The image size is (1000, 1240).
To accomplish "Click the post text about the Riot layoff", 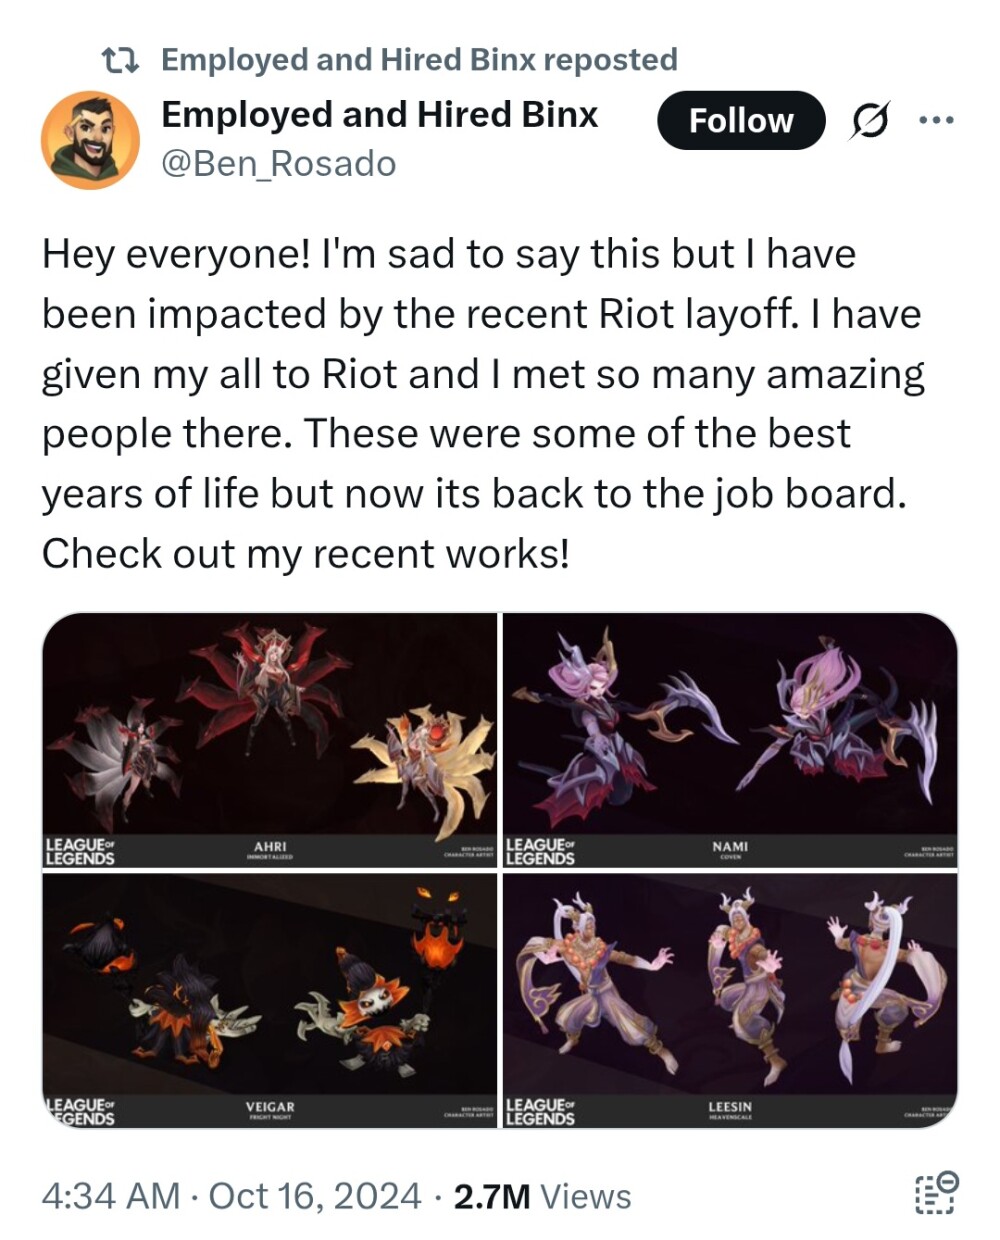I will coord(480,403).
